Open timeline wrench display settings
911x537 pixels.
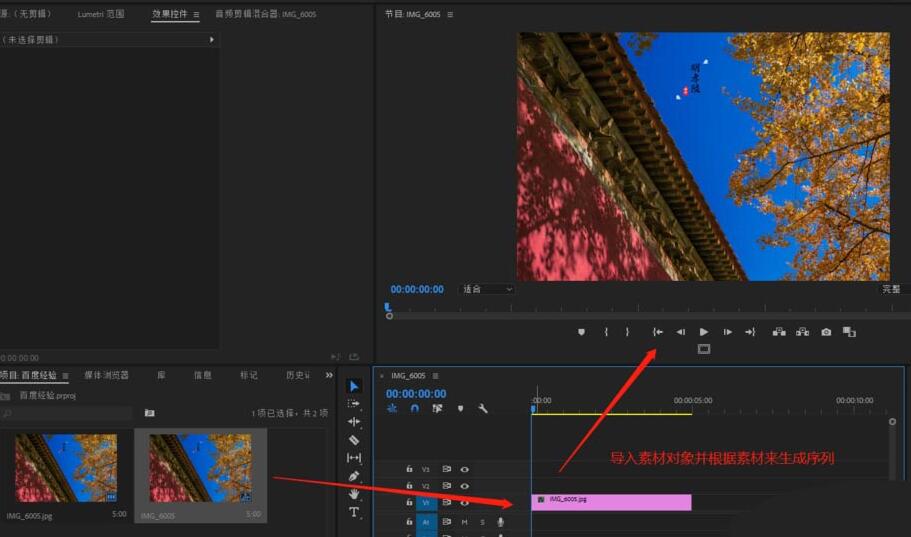pos(483,408)
